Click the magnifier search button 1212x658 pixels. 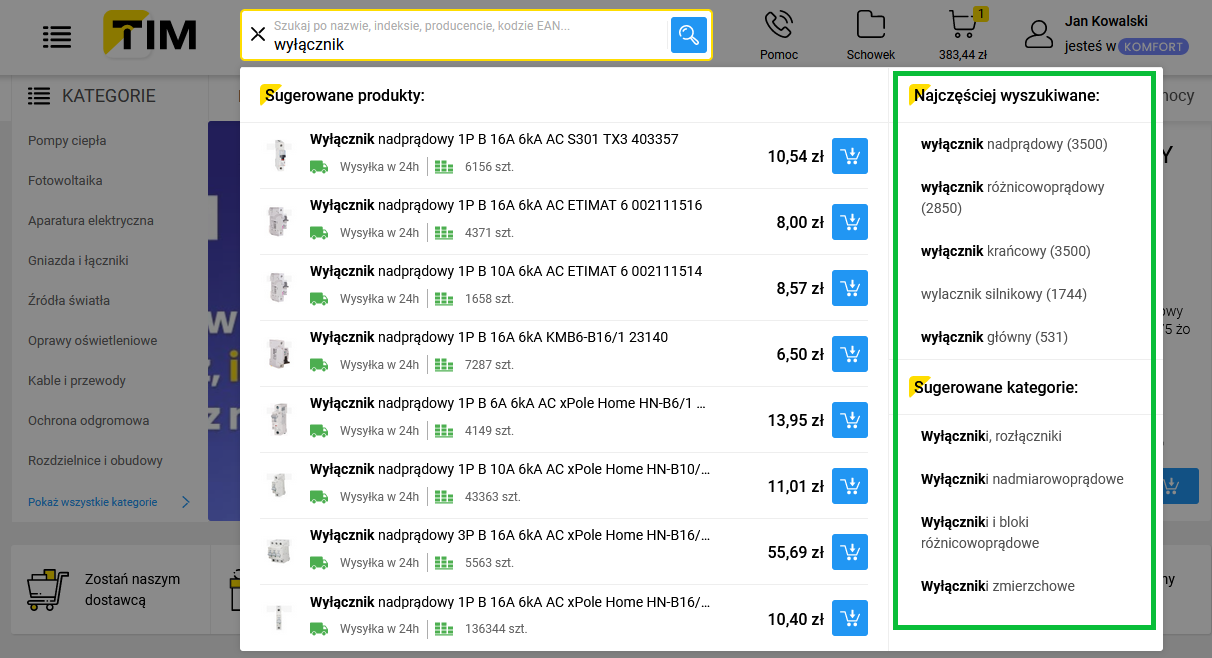[688, 35]
